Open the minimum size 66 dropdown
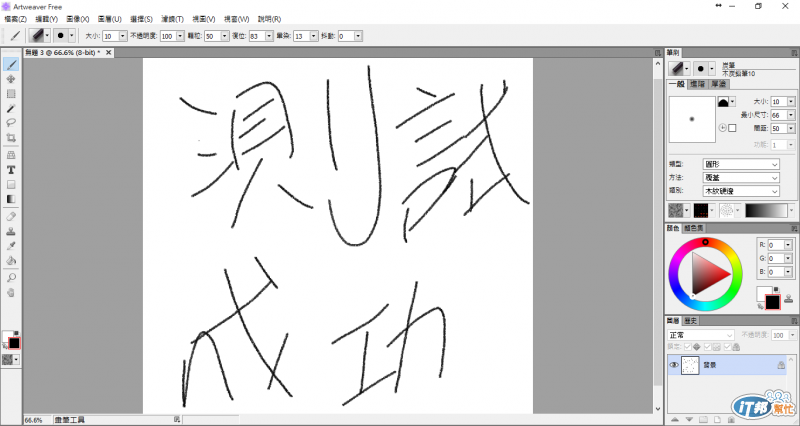The image size is (800, 426). coord(791,115)
